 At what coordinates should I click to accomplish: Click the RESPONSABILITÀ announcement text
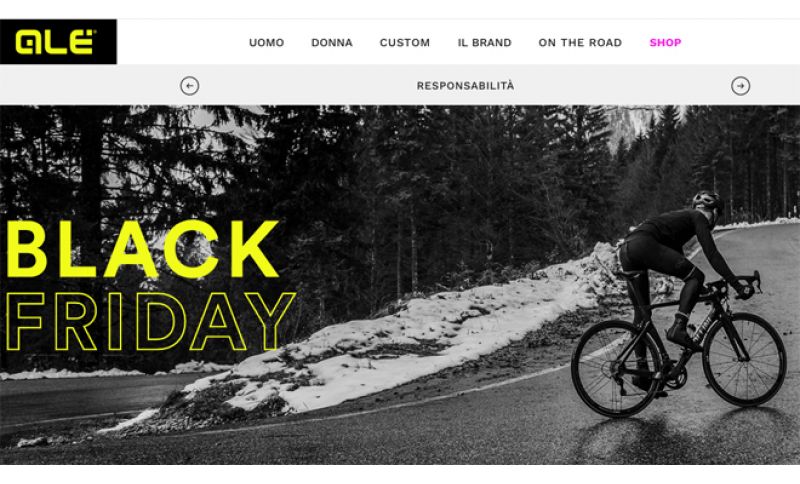[465, 86]
